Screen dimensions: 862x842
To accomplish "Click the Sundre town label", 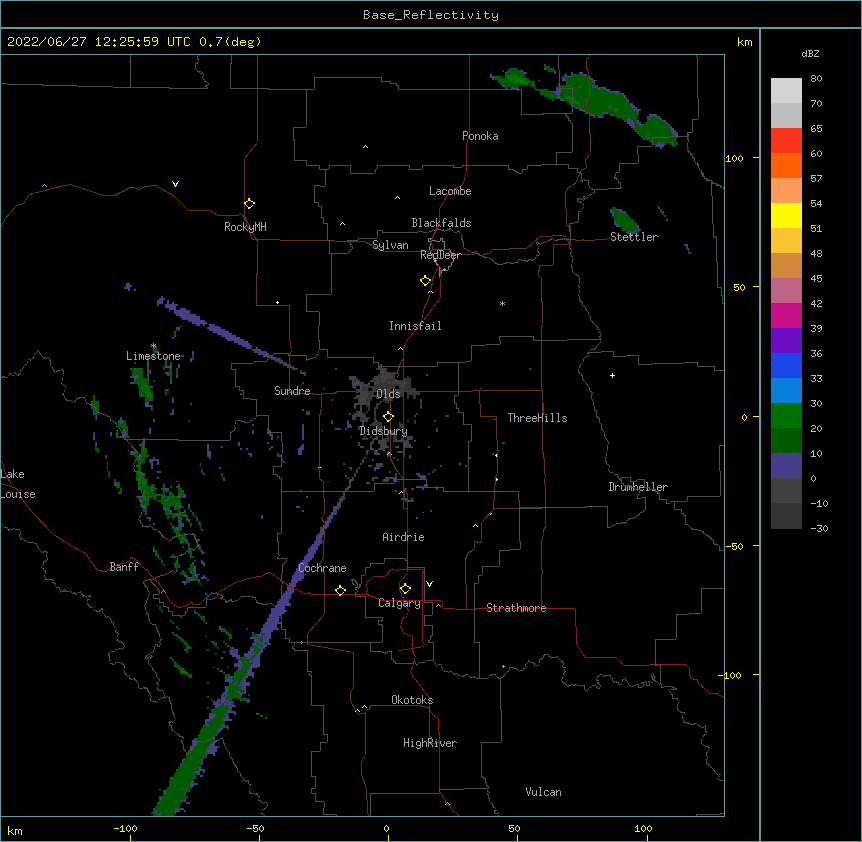I will [292, 391].
